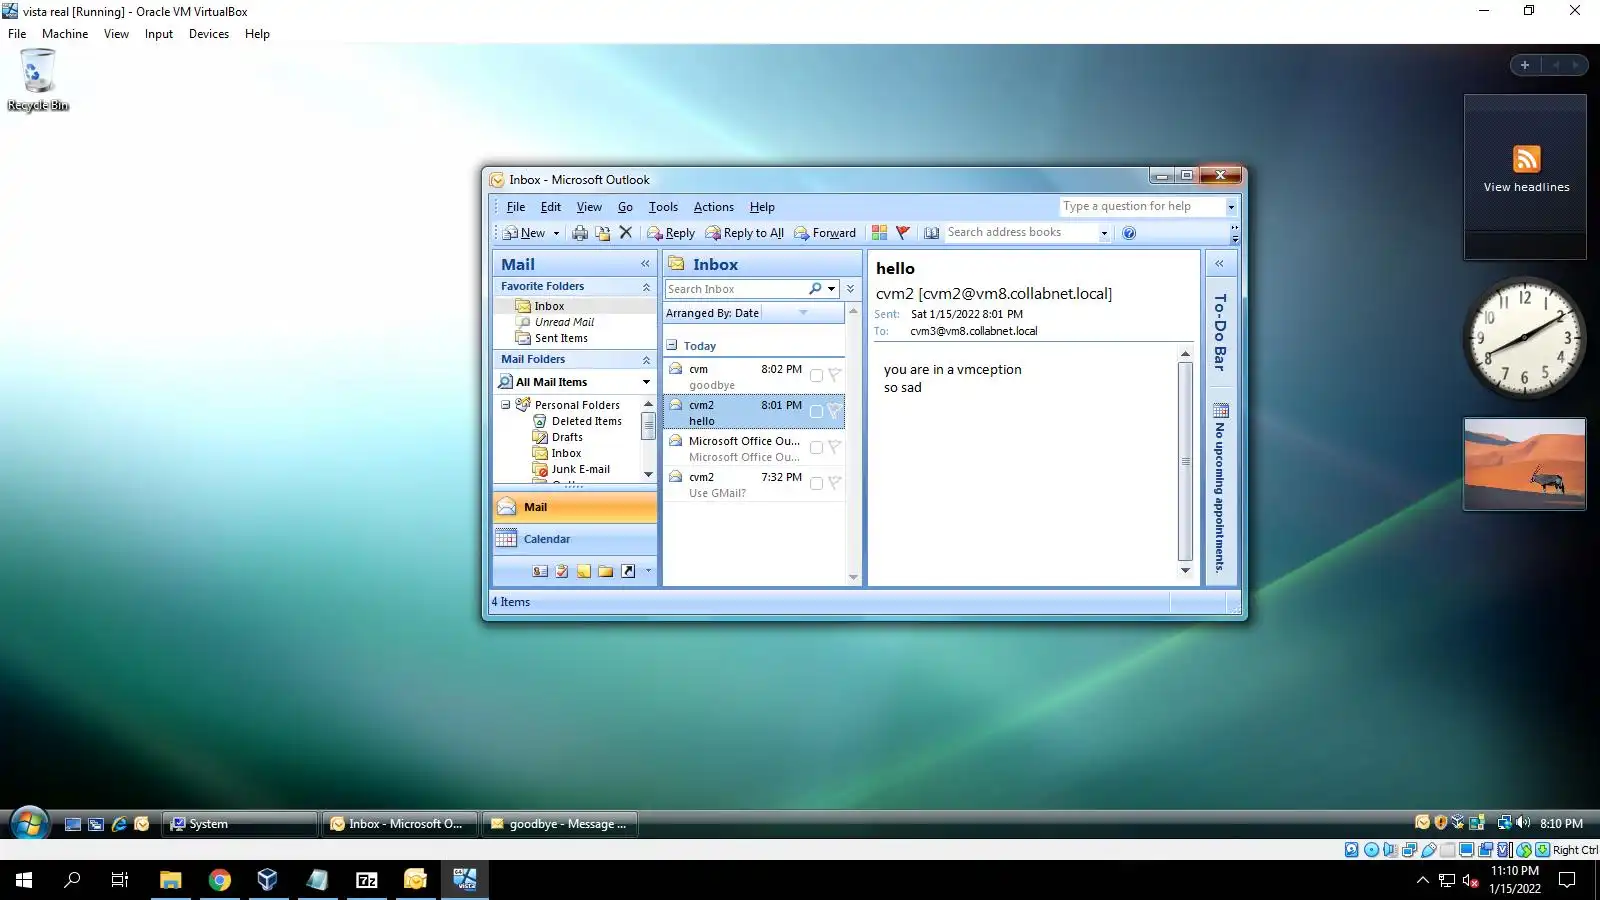Toggle flag status on cvm2 hello message

[834, 412]
